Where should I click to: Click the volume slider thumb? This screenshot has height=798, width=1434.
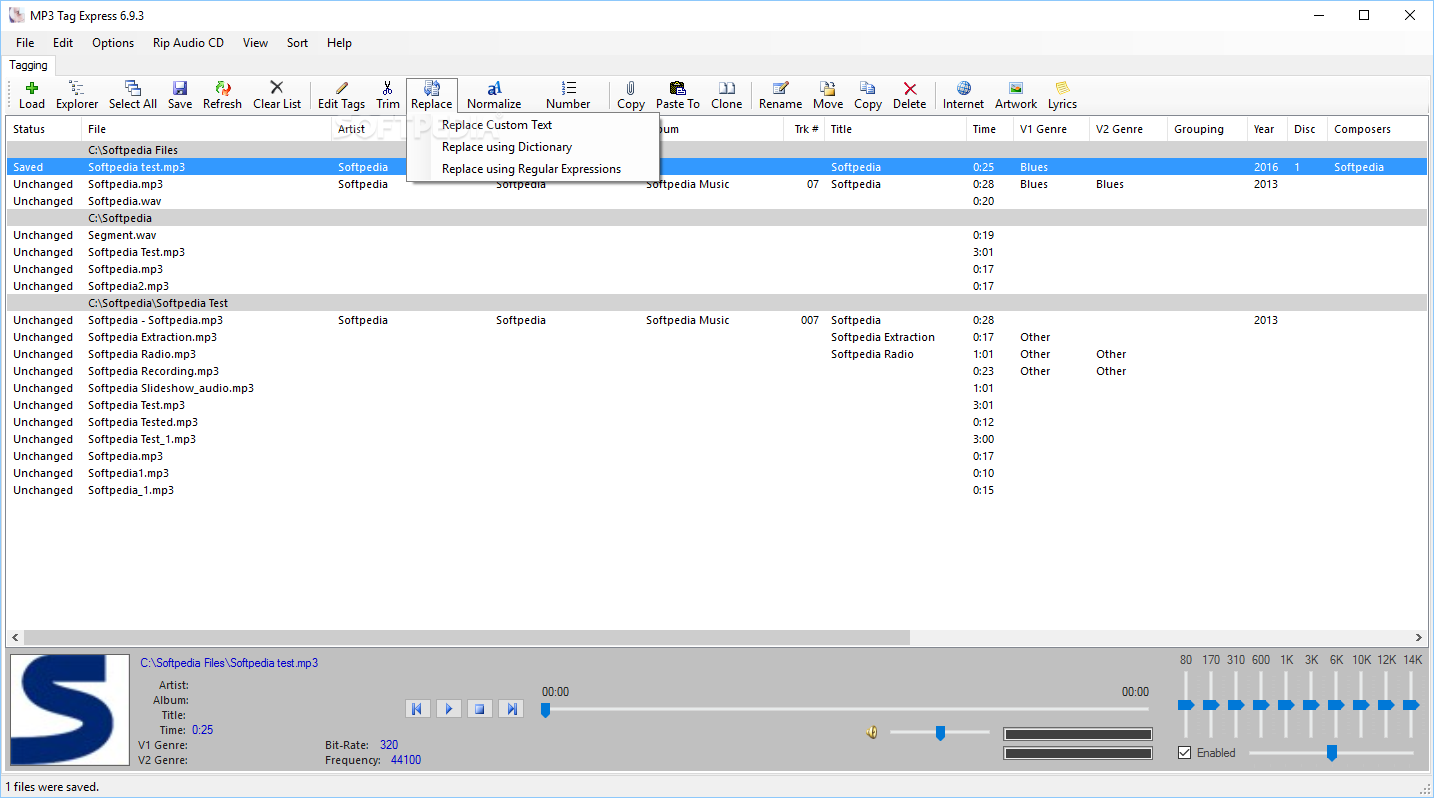pyautogui.click(x=940, y=733)
